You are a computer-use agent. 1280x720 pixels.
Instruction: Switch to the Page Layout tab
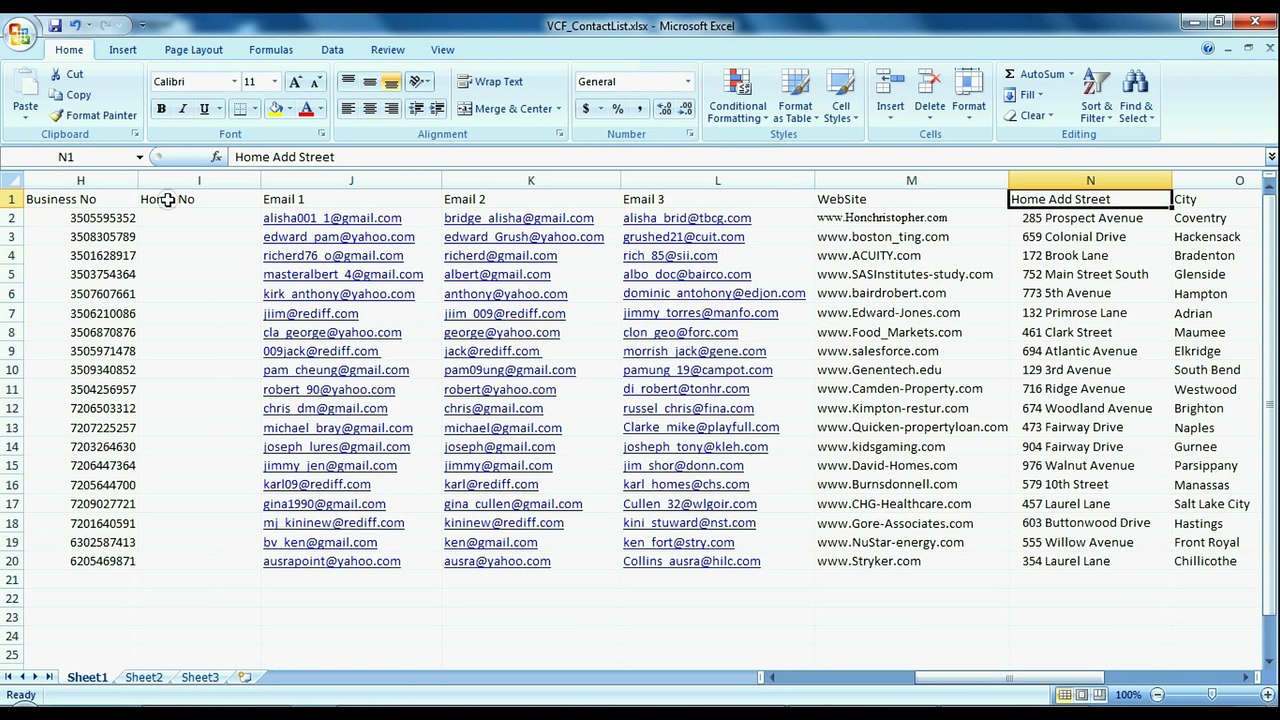click(x=194, y=50)
